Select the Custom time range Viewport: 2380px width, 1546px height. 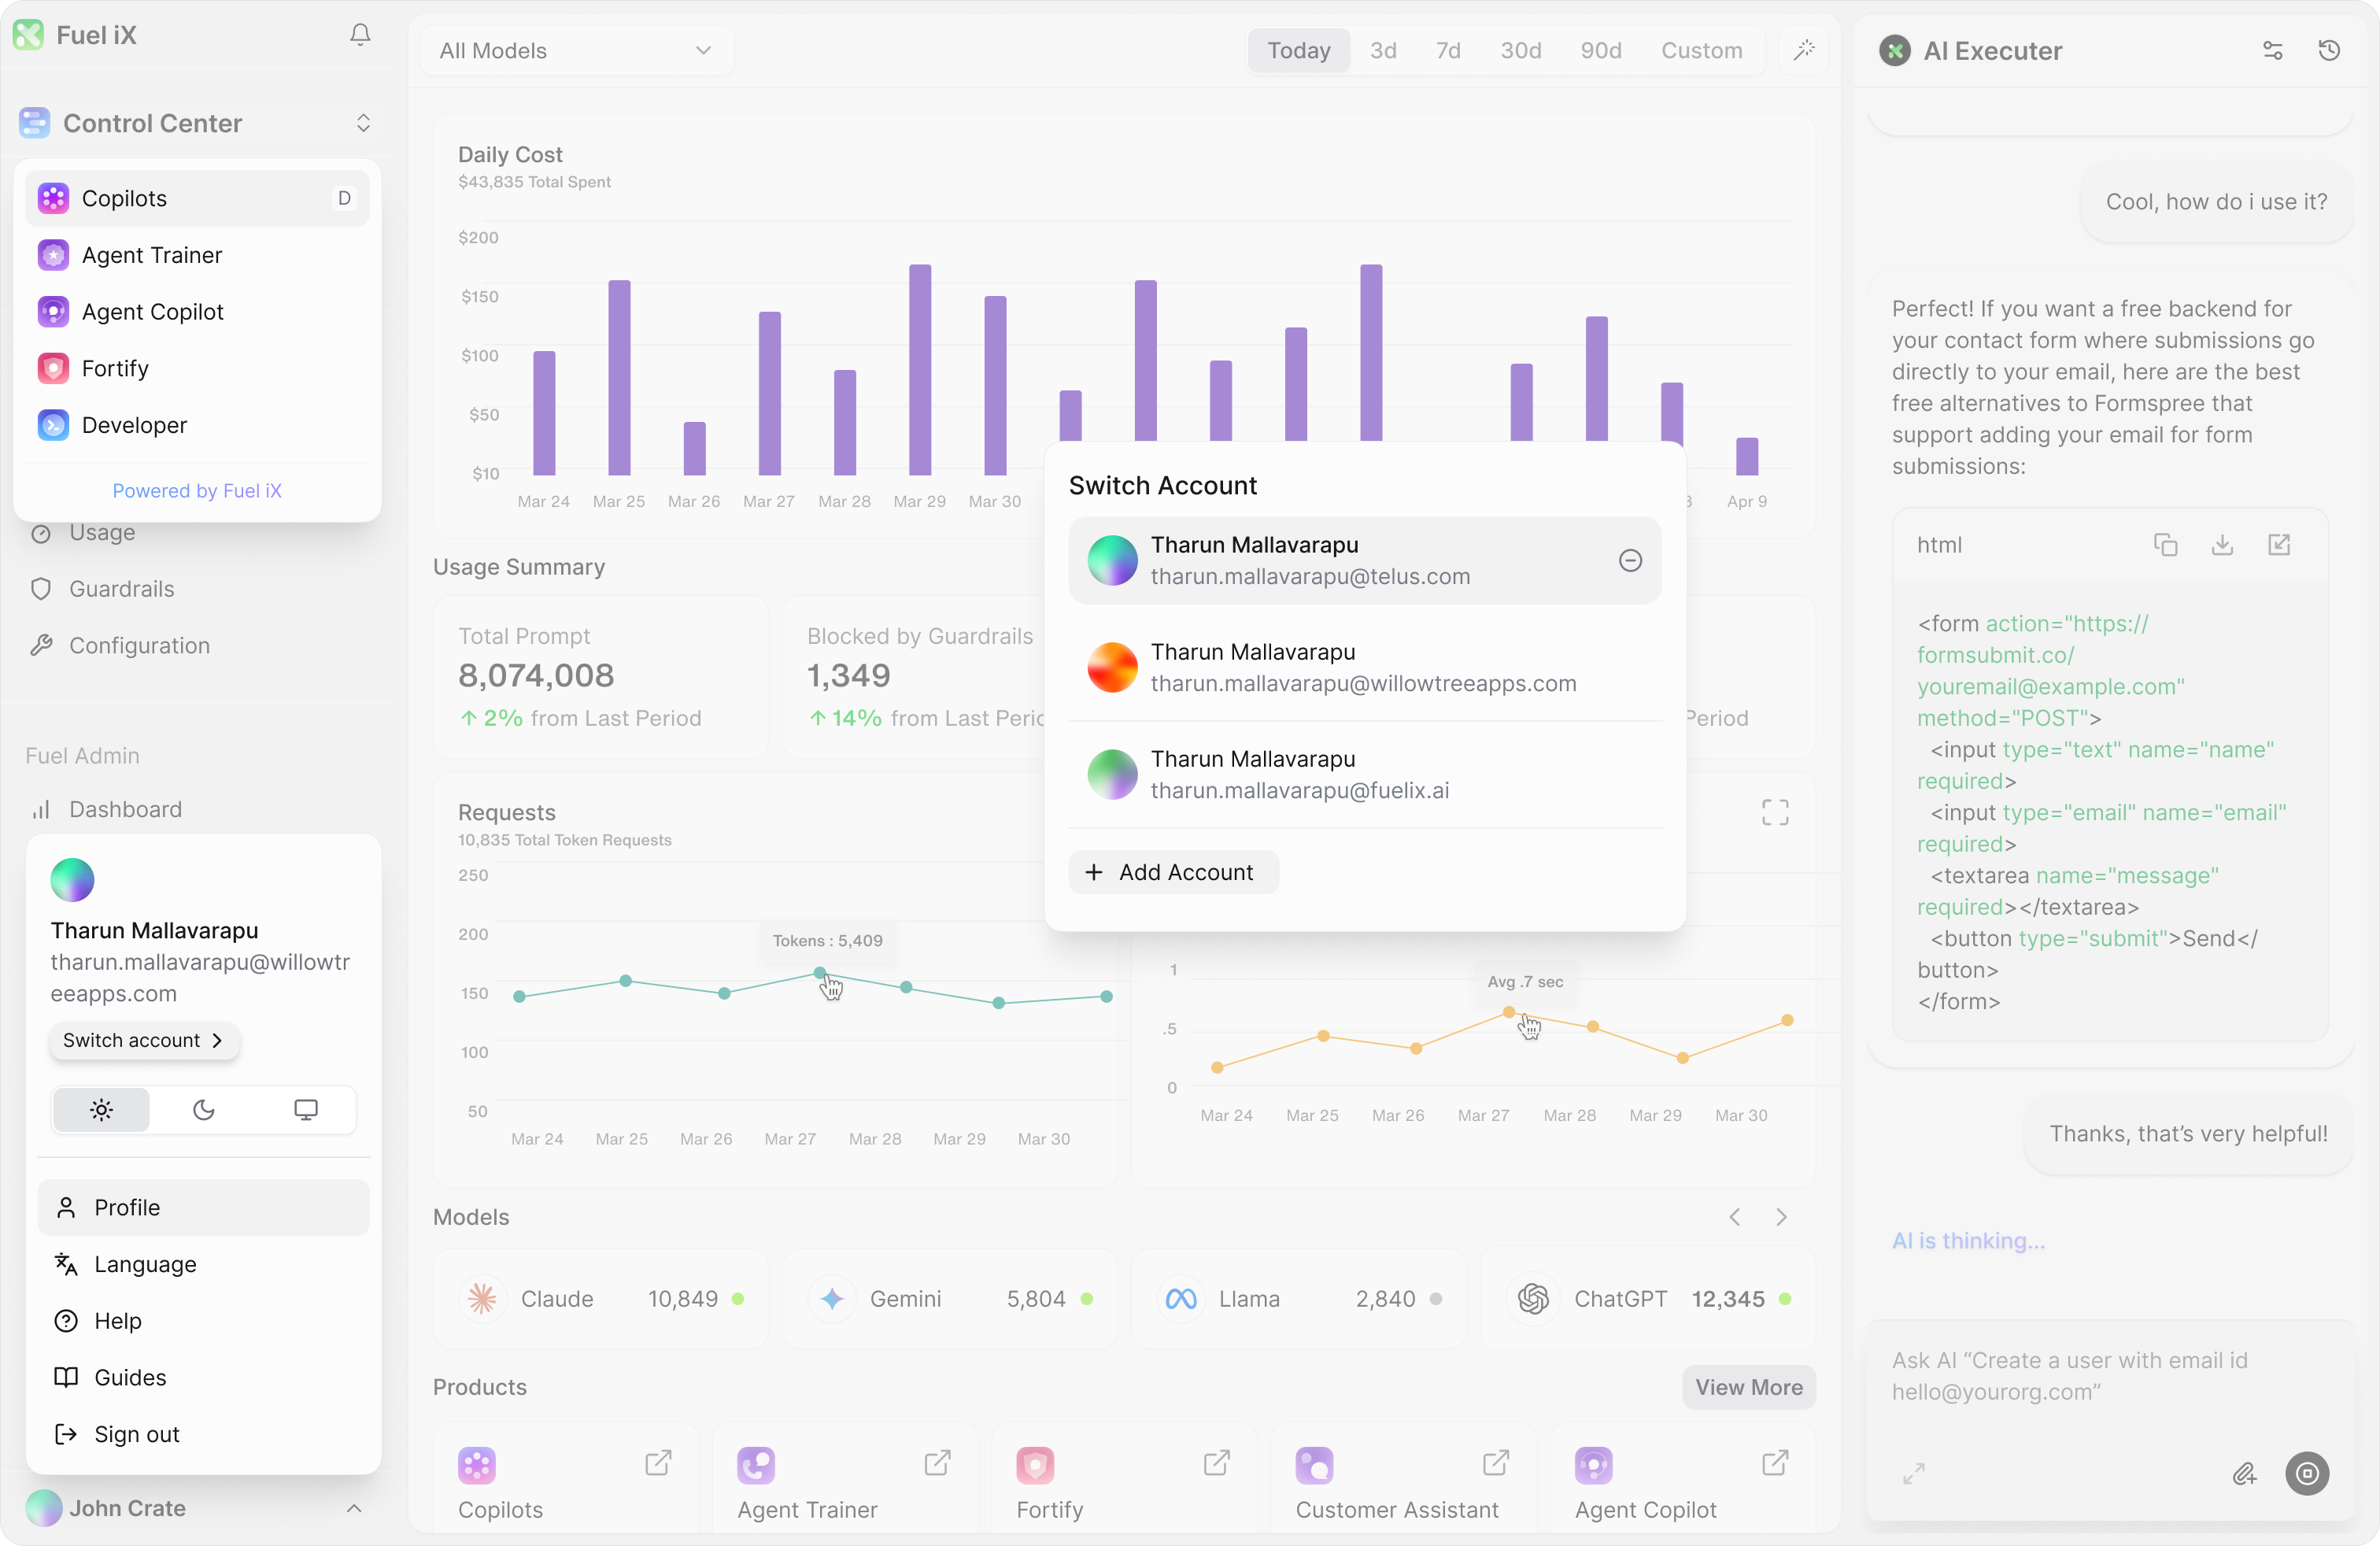1702,50
